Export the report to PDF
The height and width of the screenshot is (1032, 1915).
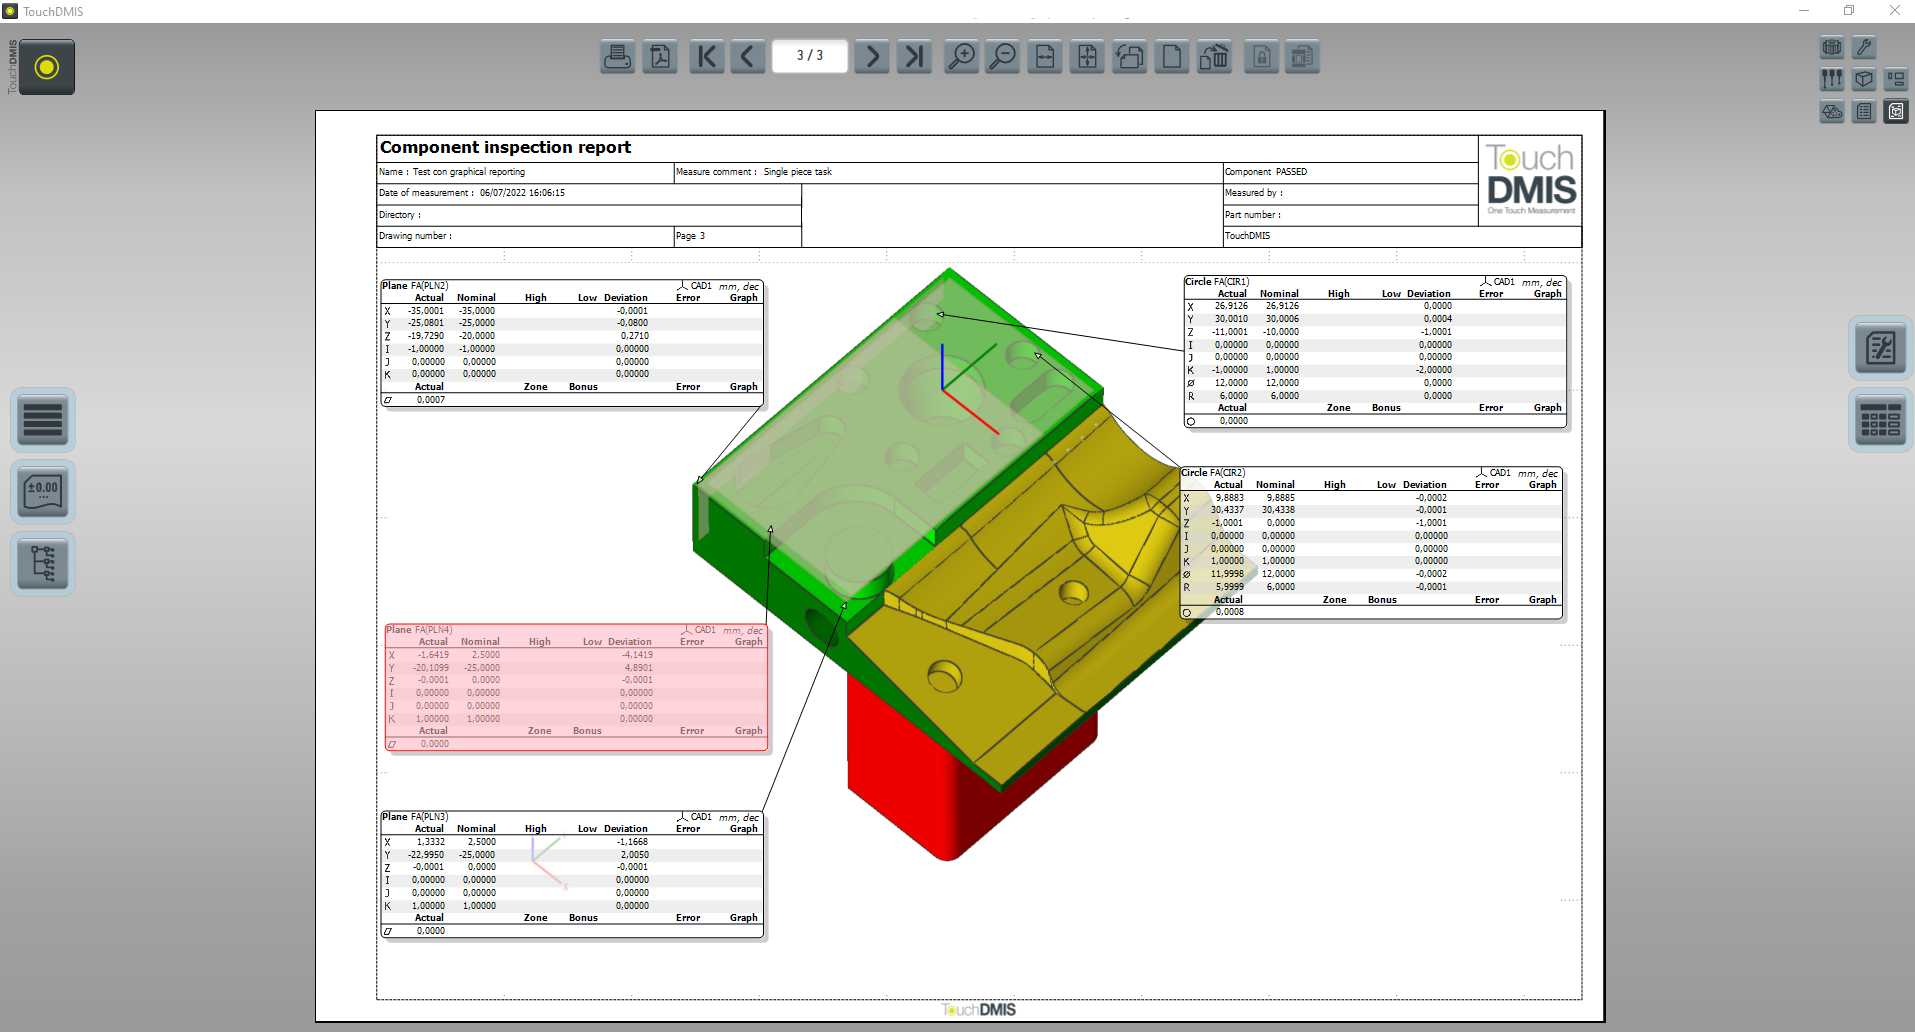pos(660,57)
